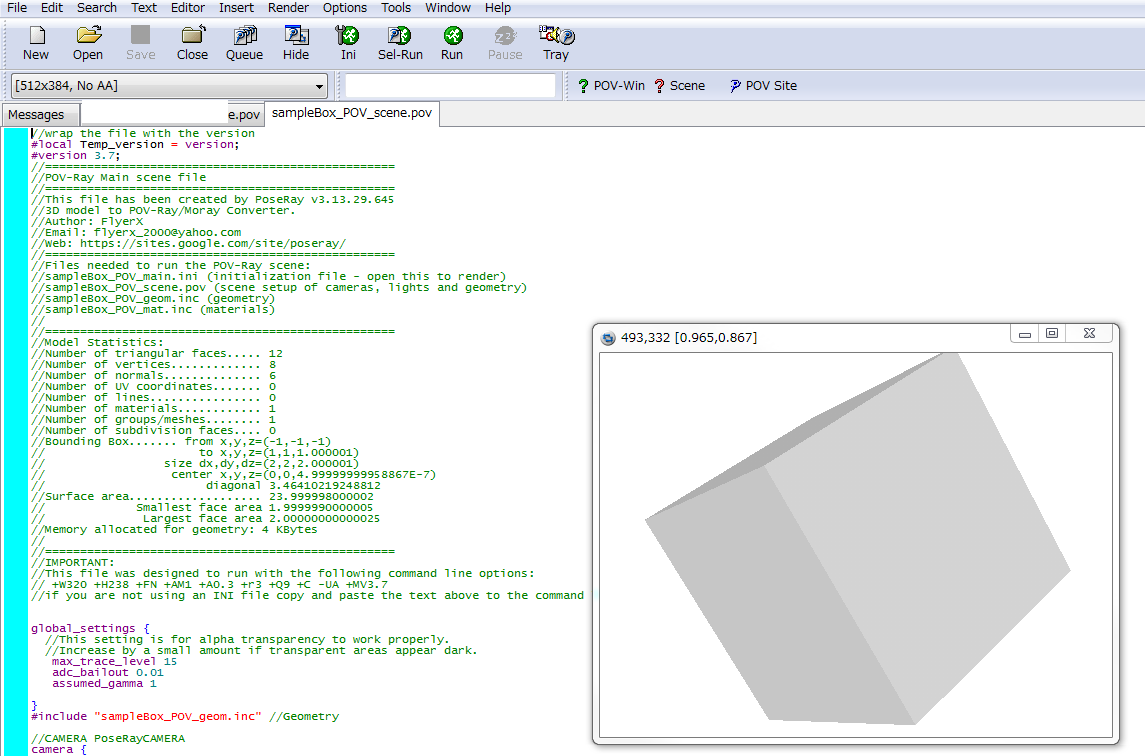Start rendering with the Run icon

452,43
